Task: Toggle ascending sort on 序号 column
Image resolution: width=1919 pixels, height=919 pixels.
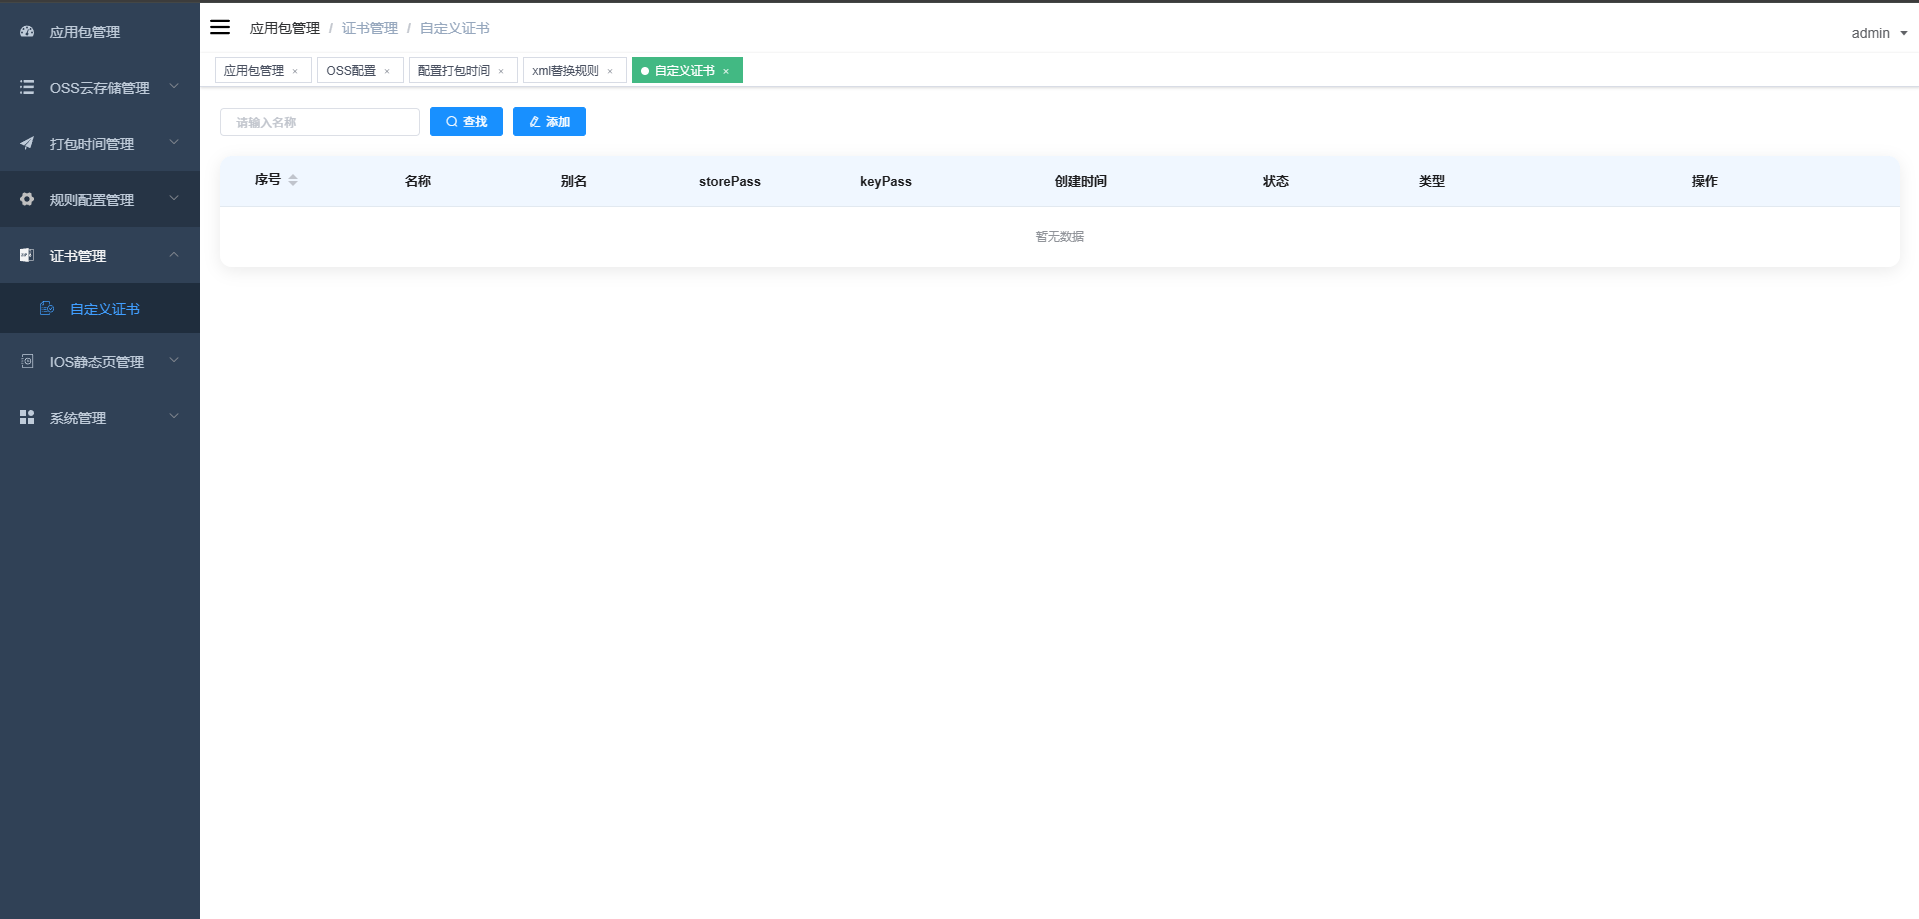Action: coord(293,176)
